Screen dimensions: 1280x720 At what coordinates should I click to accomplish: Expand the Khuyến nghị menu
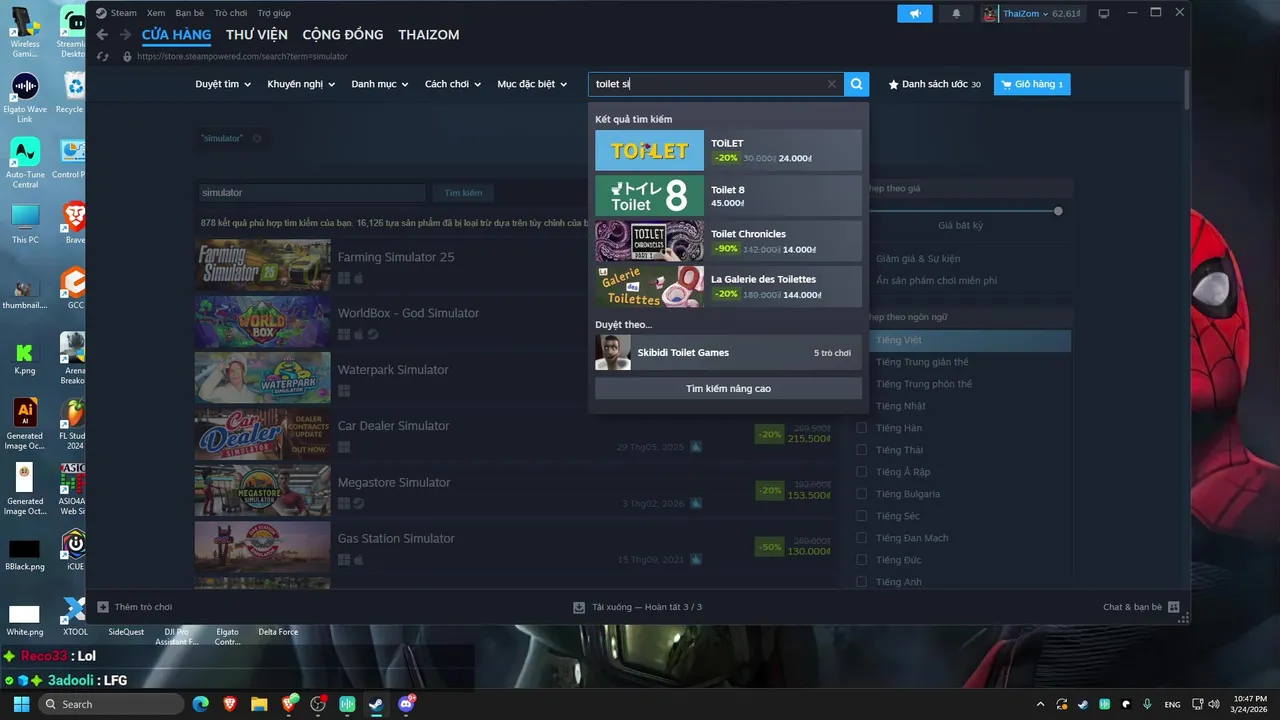click(301, 84)
